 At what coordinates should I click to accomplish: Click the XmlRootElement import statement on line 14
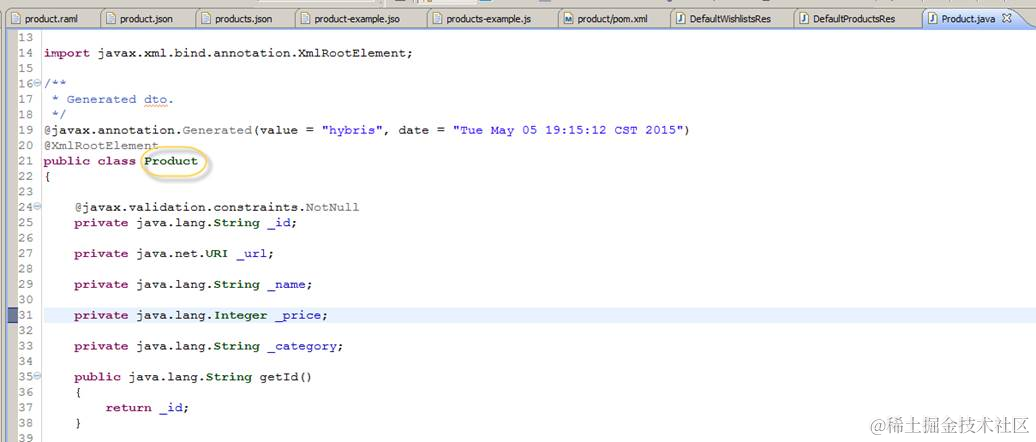(228, 54)
